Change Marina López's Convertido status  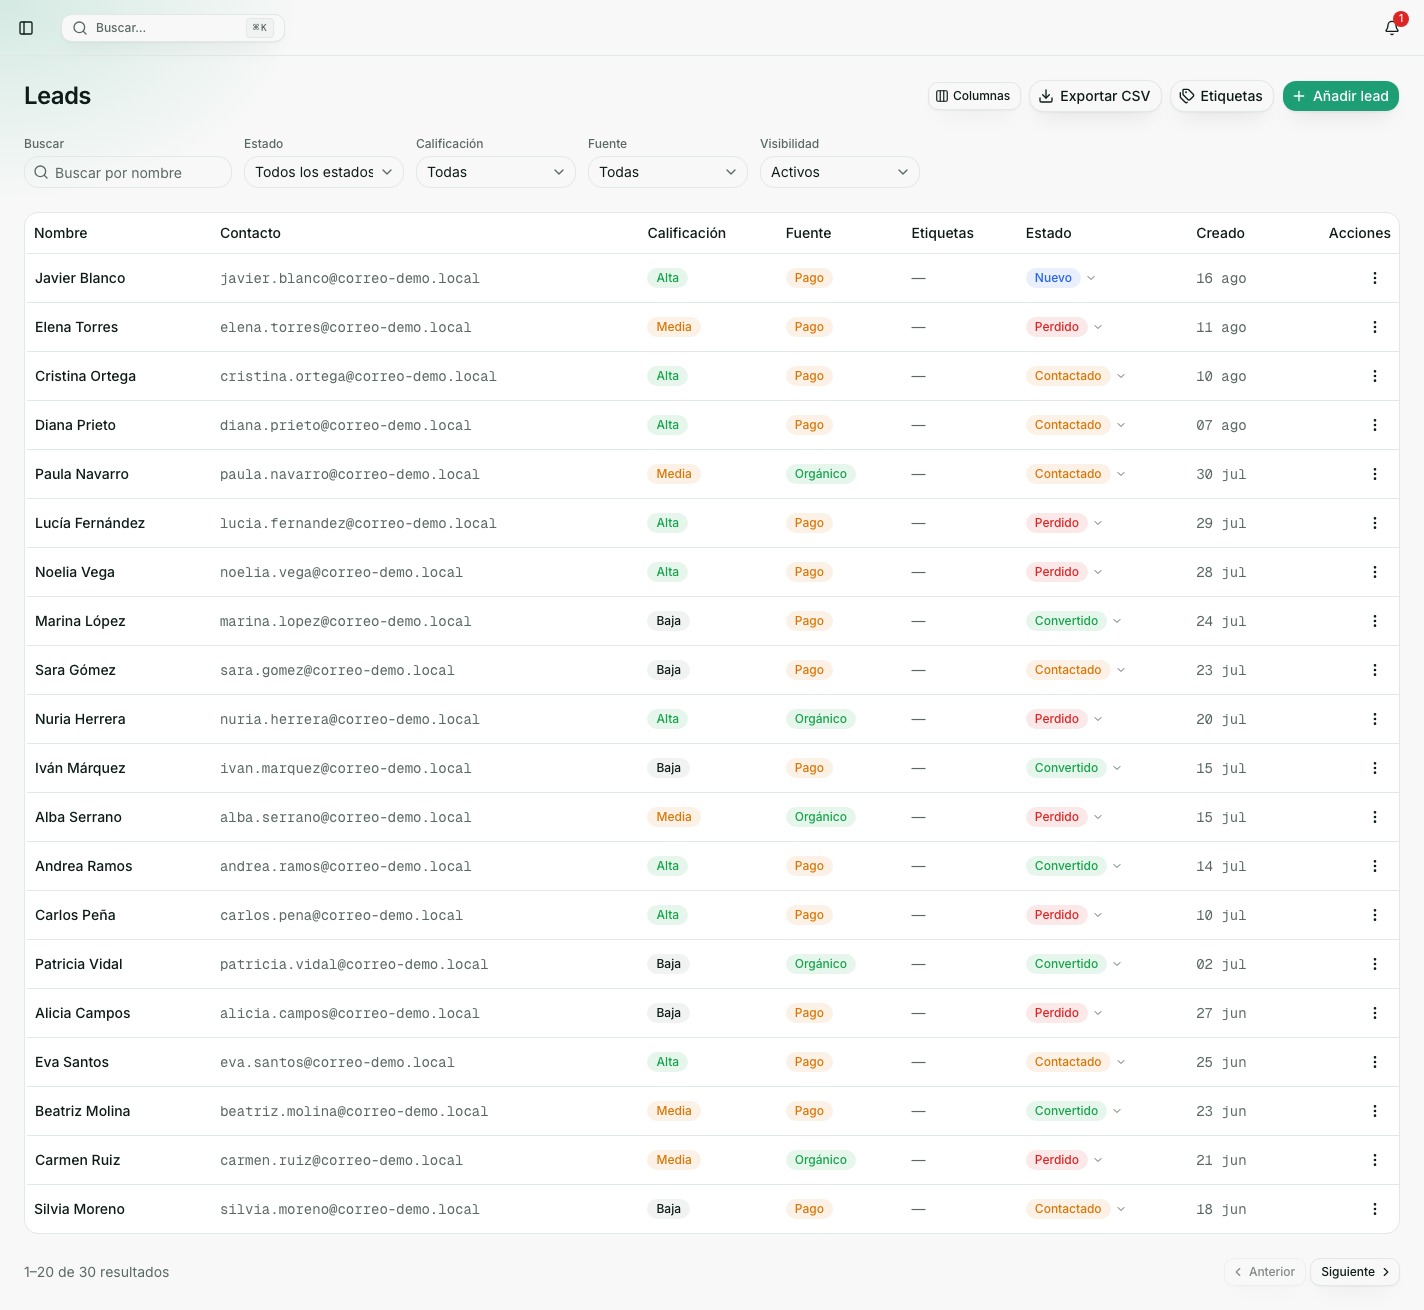[1074, 621]
